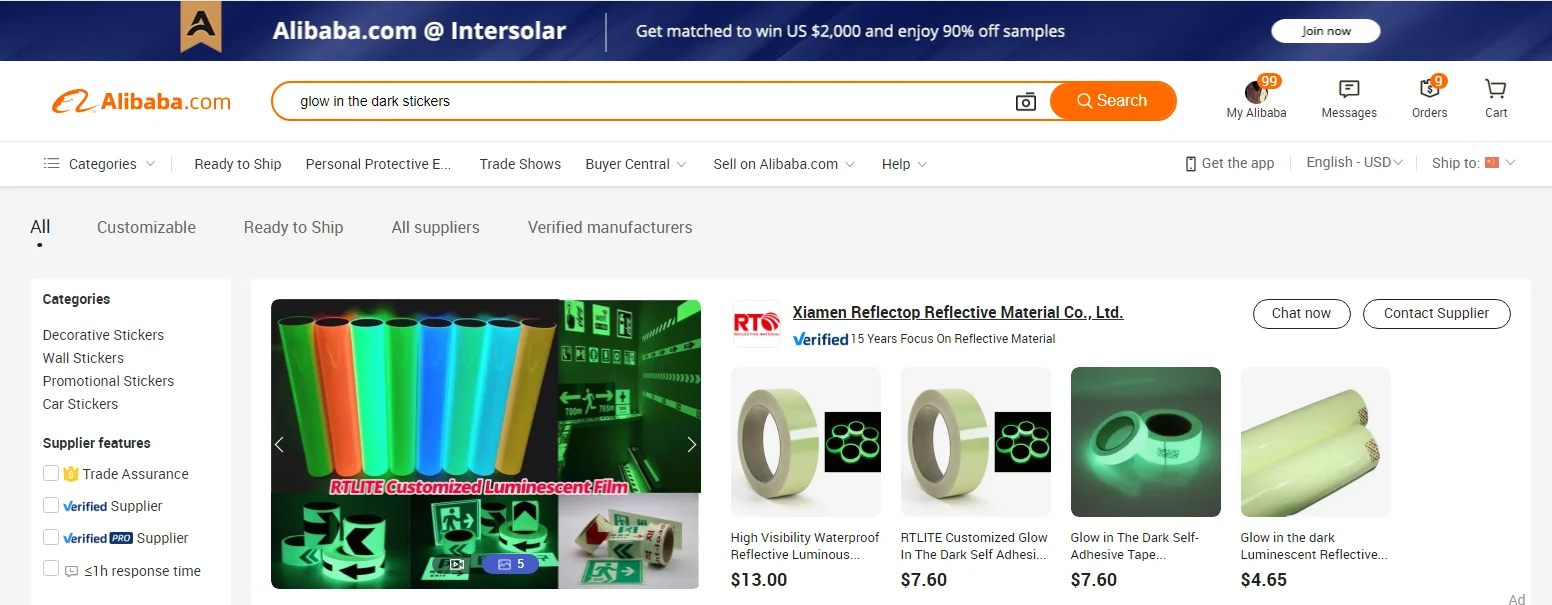This screenshot has width=1552, height=605.
Task: Click the Chat now button
Action: click(1301, 313)
